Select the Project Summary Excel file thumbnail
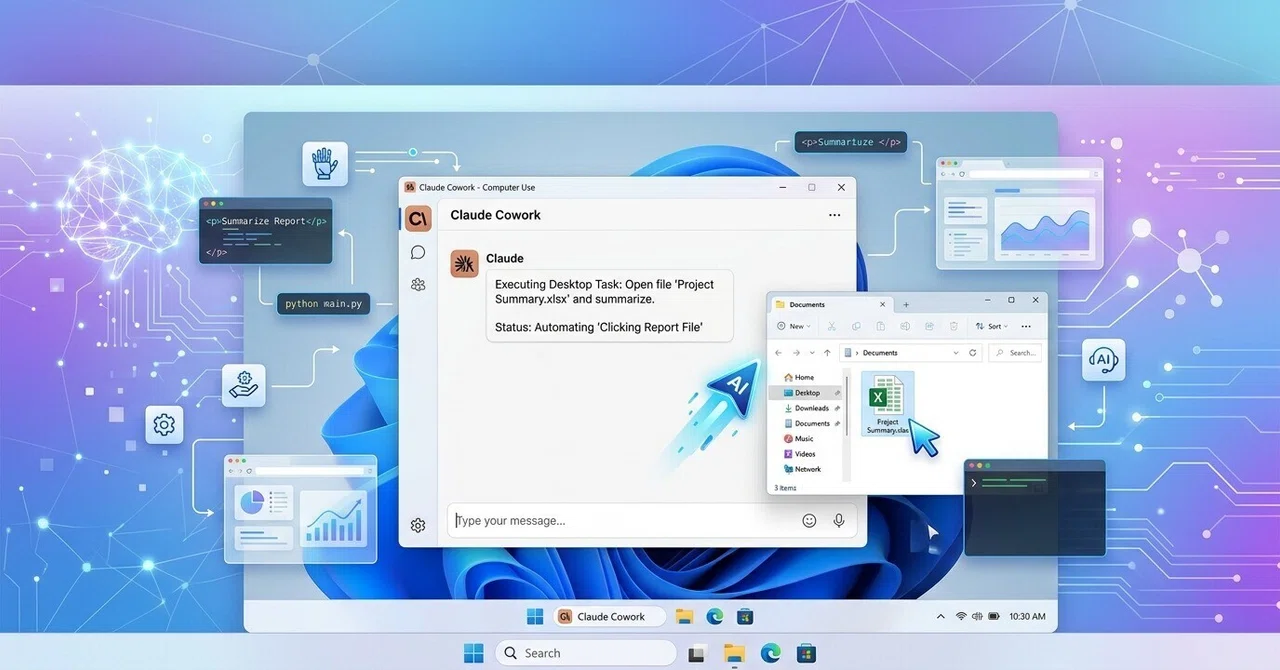 point(888,404)
